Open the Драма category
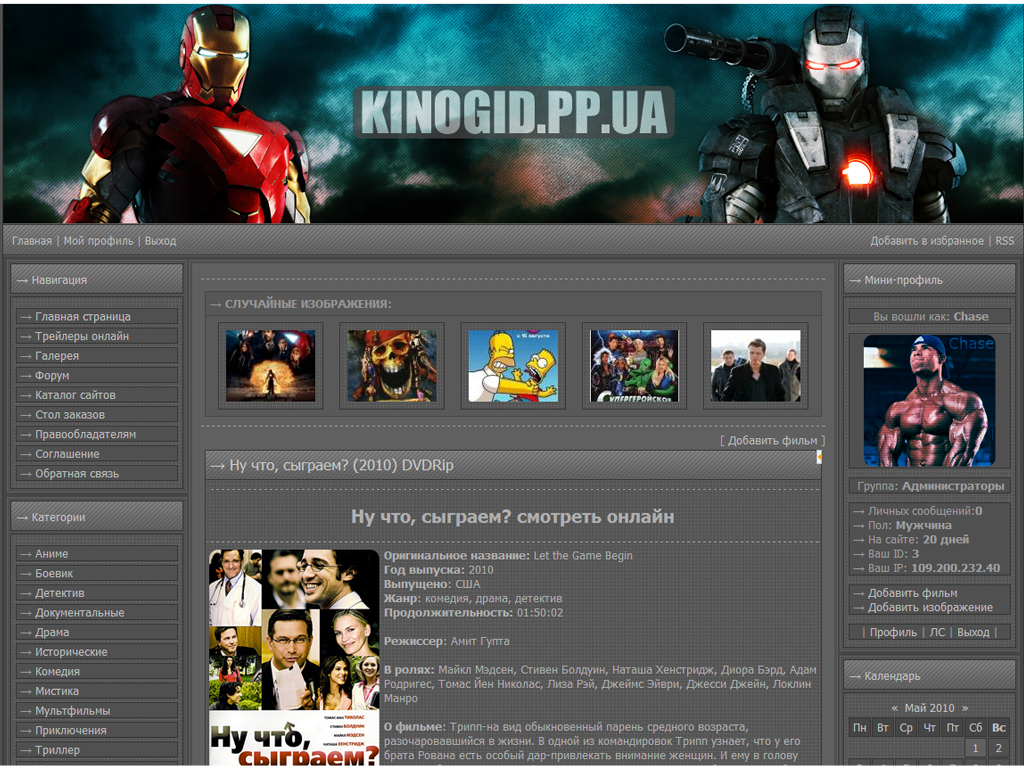 [x=97, y=632]
